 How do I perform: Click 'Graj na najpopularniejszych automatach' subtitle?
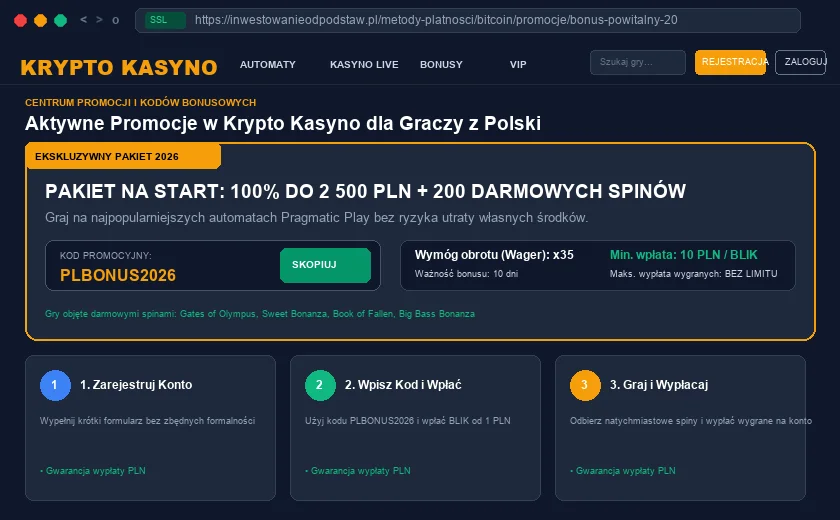pos(317,218)
